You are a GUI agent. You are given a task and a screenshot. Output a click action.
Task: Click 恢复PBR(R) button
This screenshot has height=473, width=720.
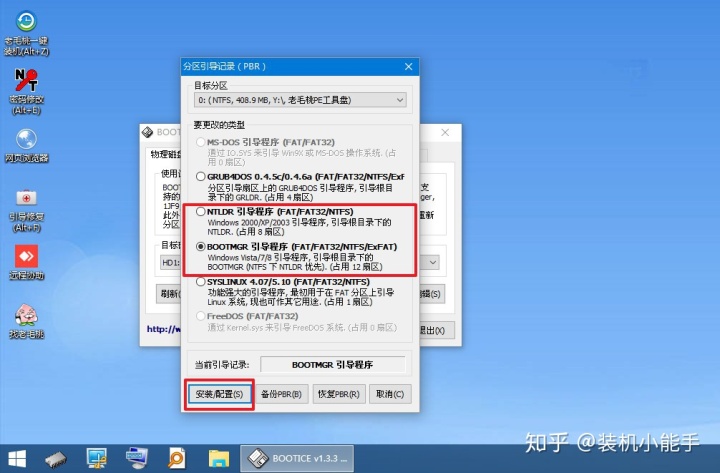coord(339,394)
